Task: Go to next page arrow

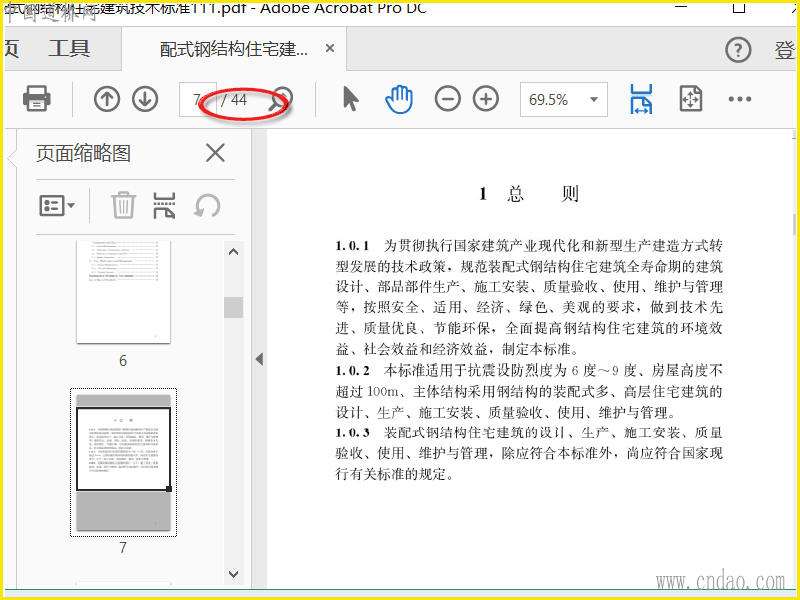Action: 145,99
